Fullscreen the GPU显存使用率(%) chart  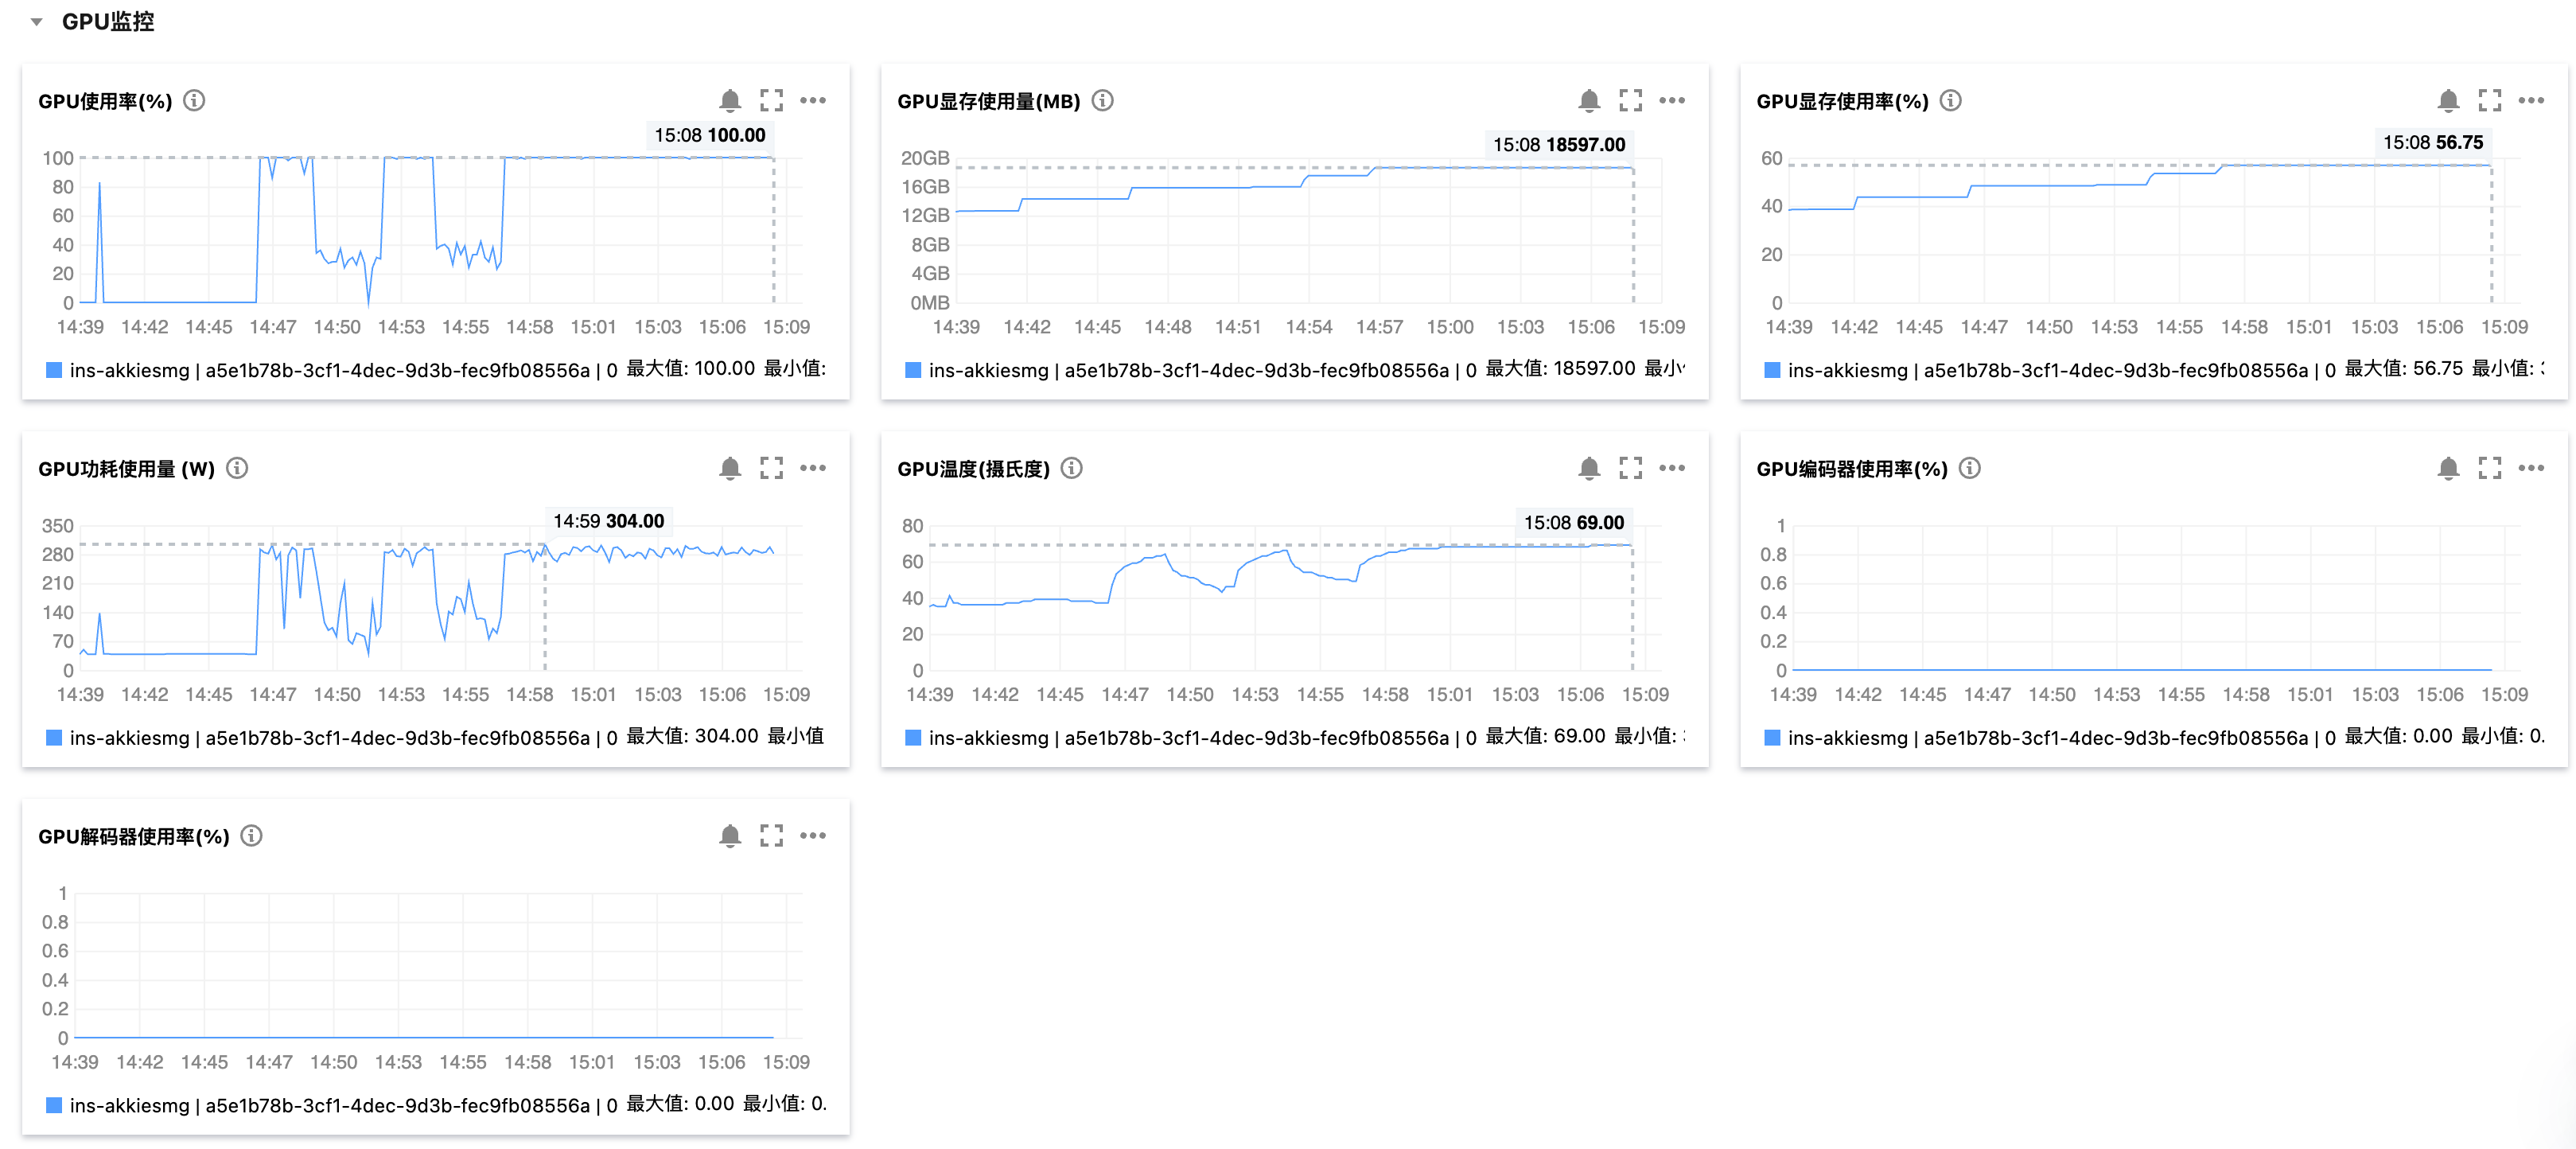(2489, 101)
